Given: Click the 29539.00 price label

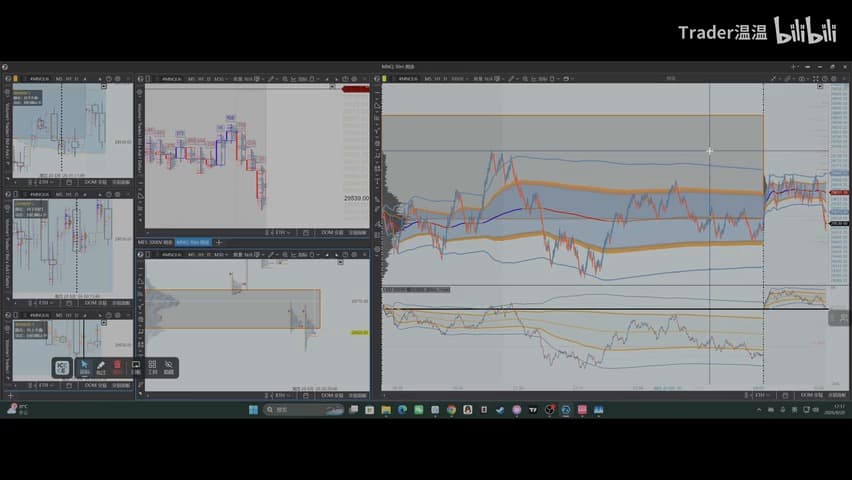Looking at the screenshot, I should [x=356, y=198].
